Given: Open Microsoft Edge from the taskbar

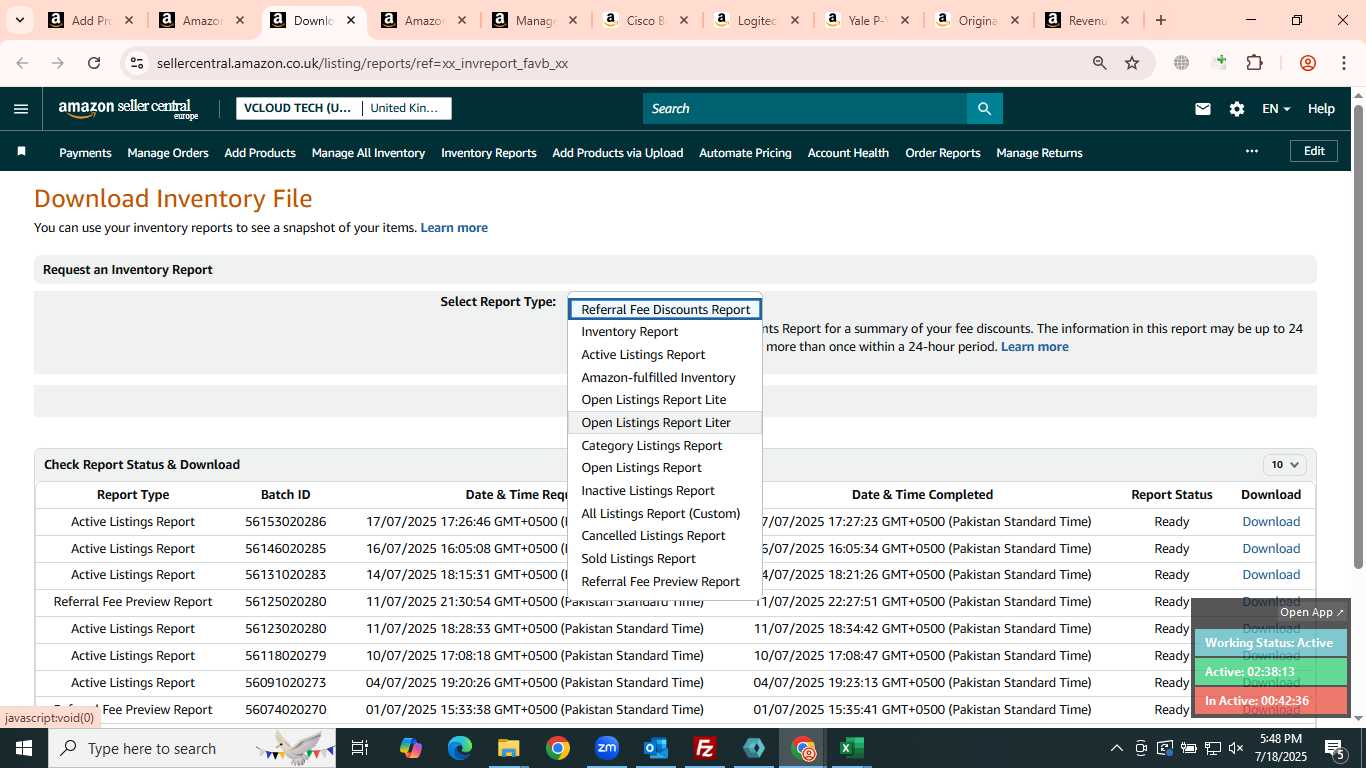Looking at the screenshot, I should (x=460, y=748).
